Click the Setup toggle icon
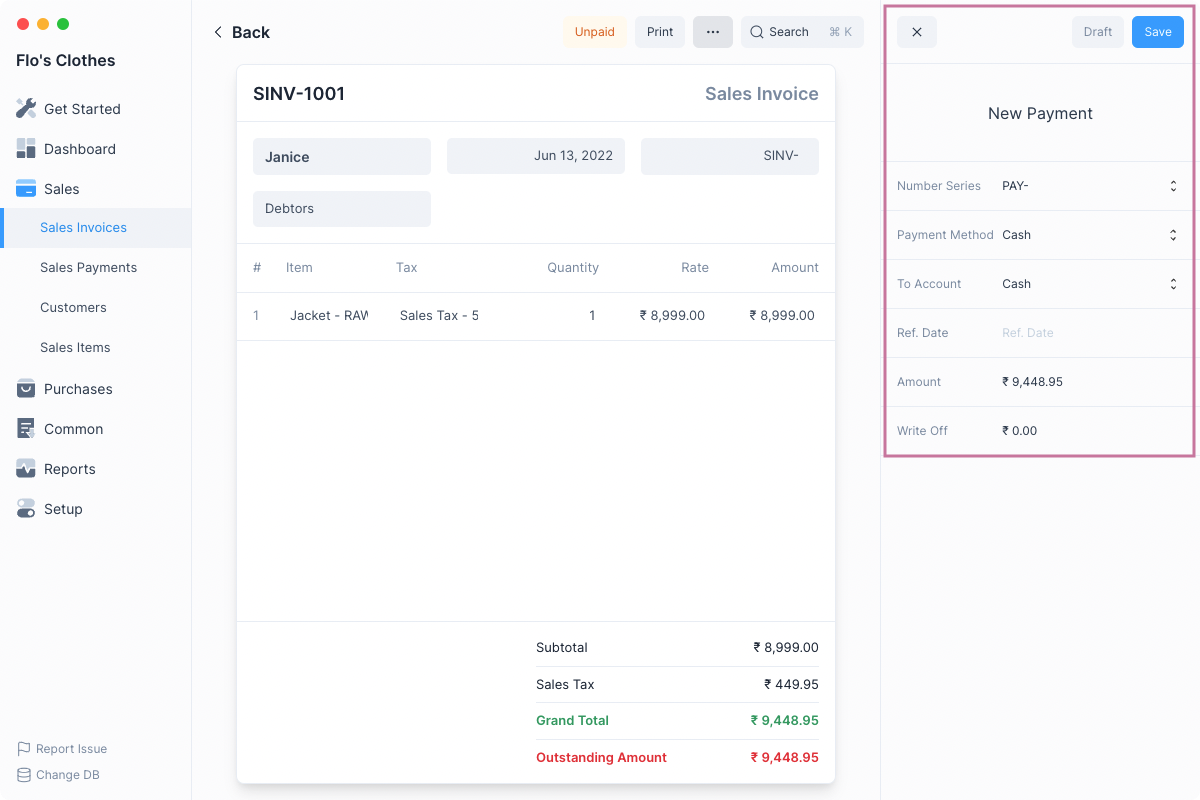Image resolution: width=1200 pixels, height=800 pixels. click(x=26, y=509)
